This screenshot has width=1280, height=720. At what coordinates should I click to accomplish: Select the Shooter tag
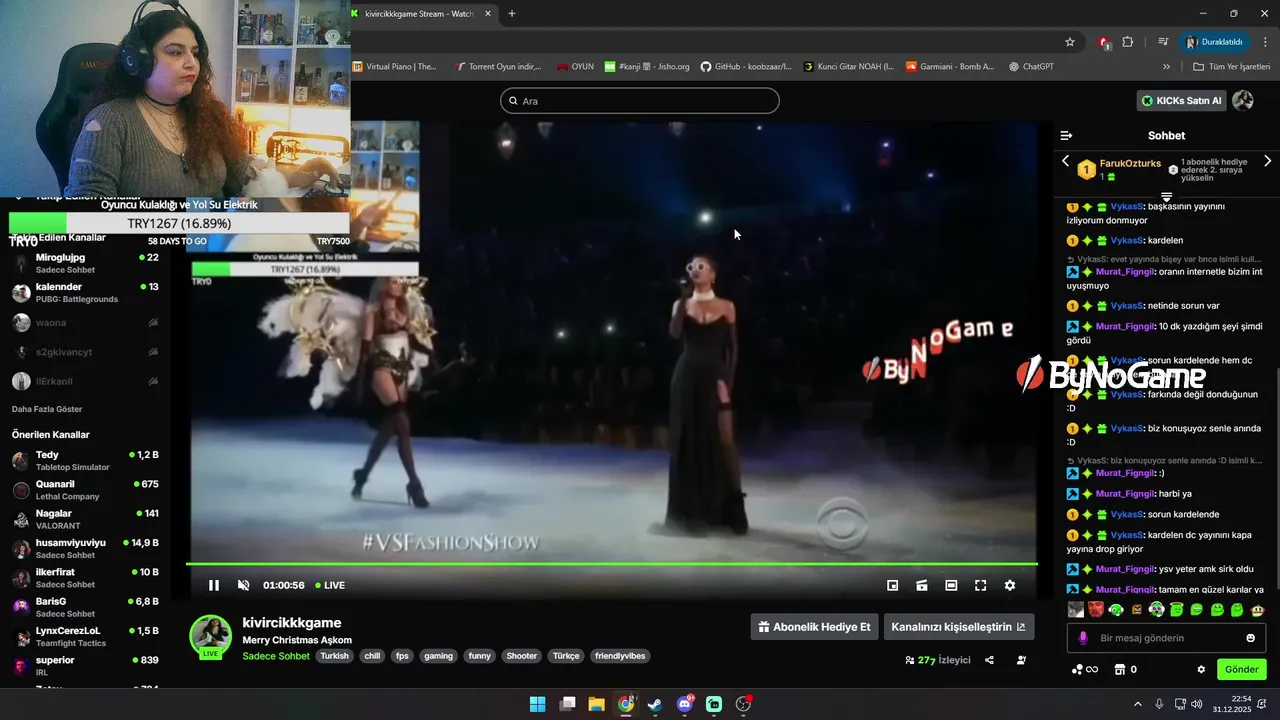[x=522, y=656]
